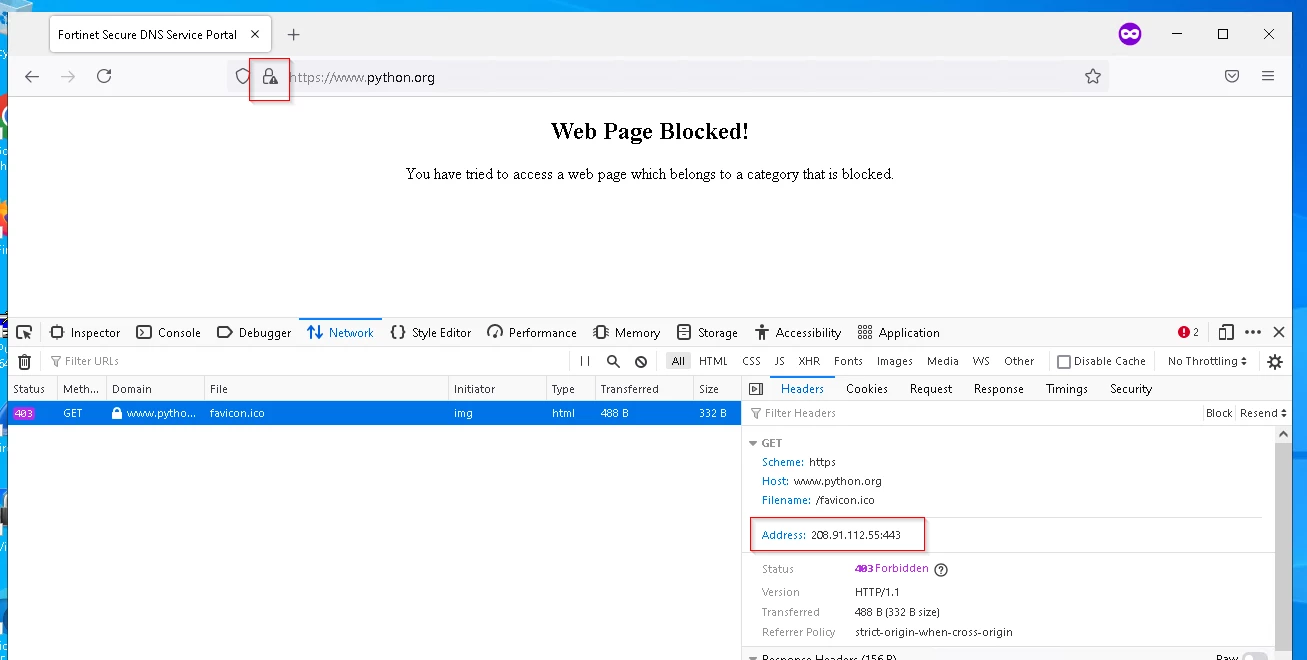Filter requests by XHR

tap(809, 361)
